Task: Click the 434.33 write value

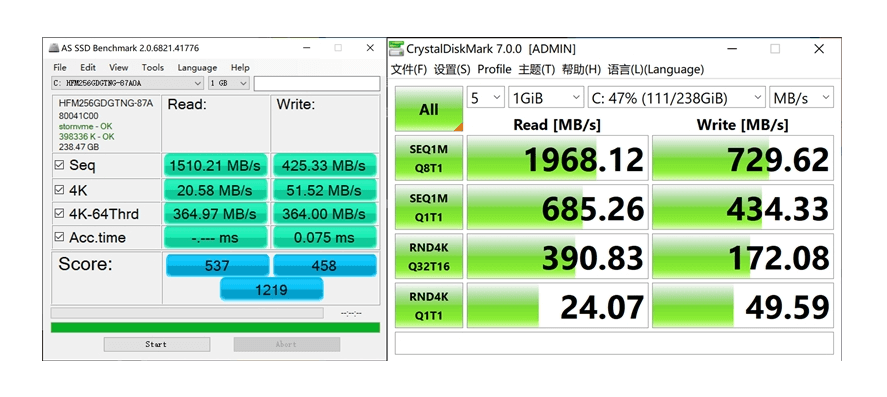Action: pyautogui.click(x=743, y=207)
